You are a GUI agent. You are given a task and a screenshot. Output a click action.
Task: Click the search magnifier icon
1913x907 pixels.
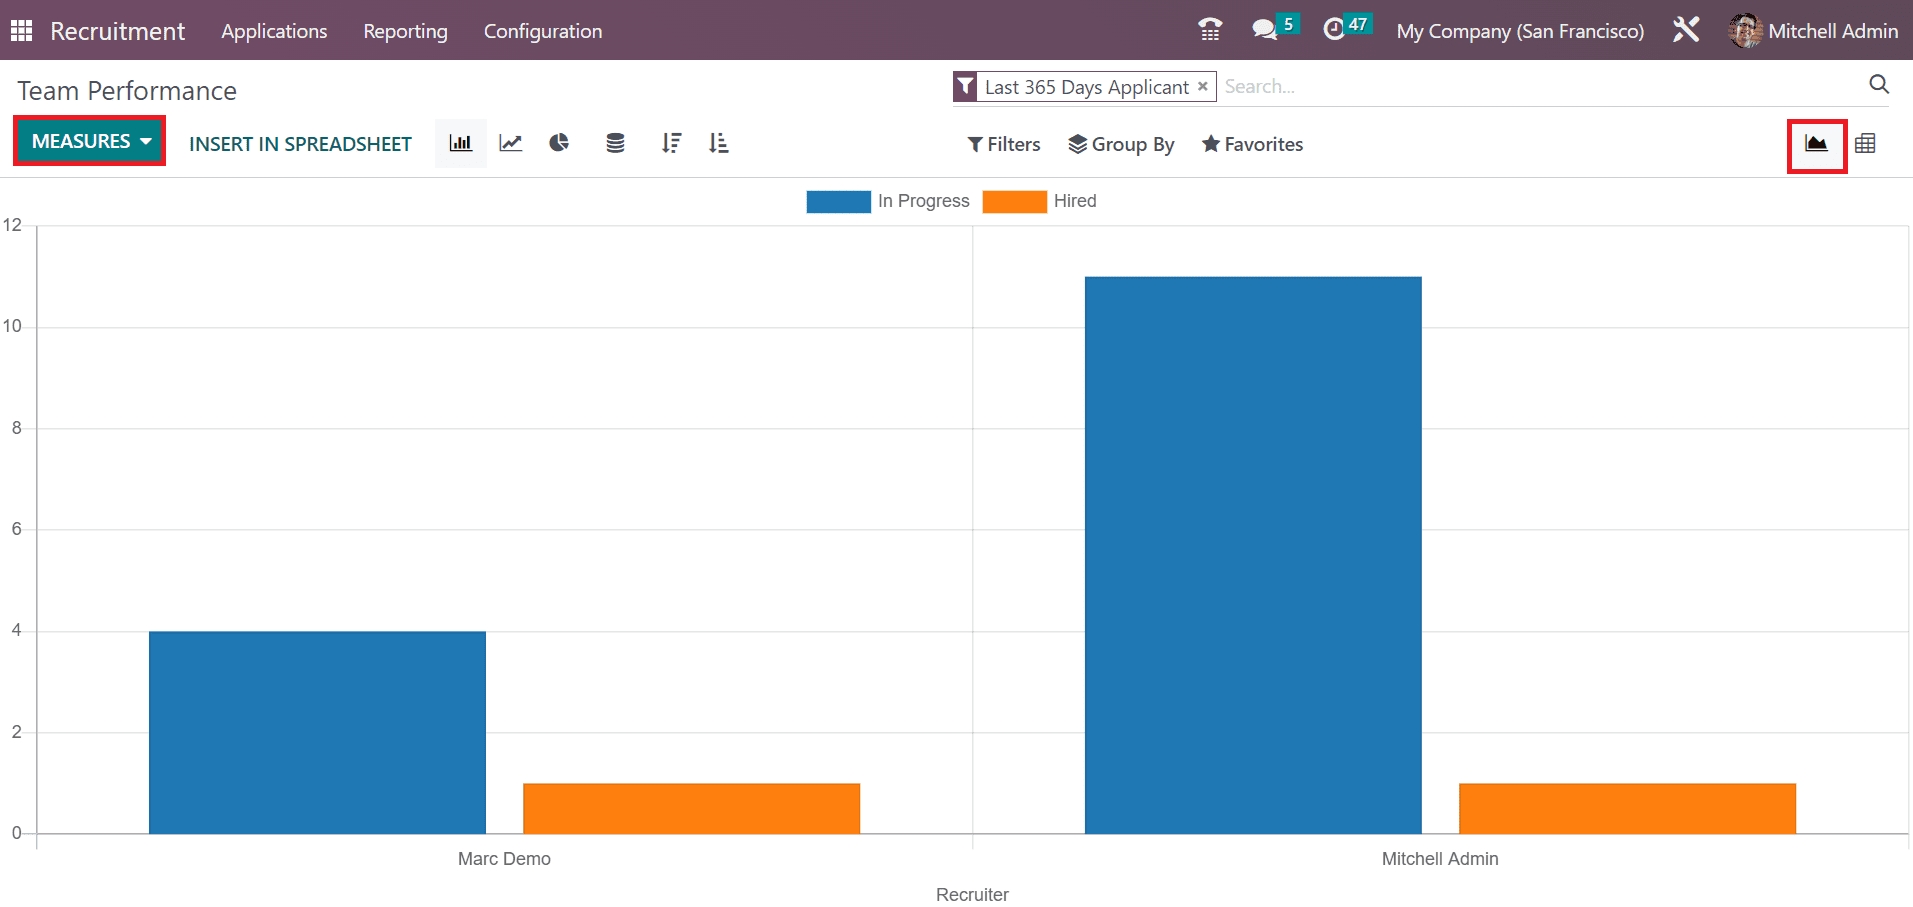point(1879,85)
